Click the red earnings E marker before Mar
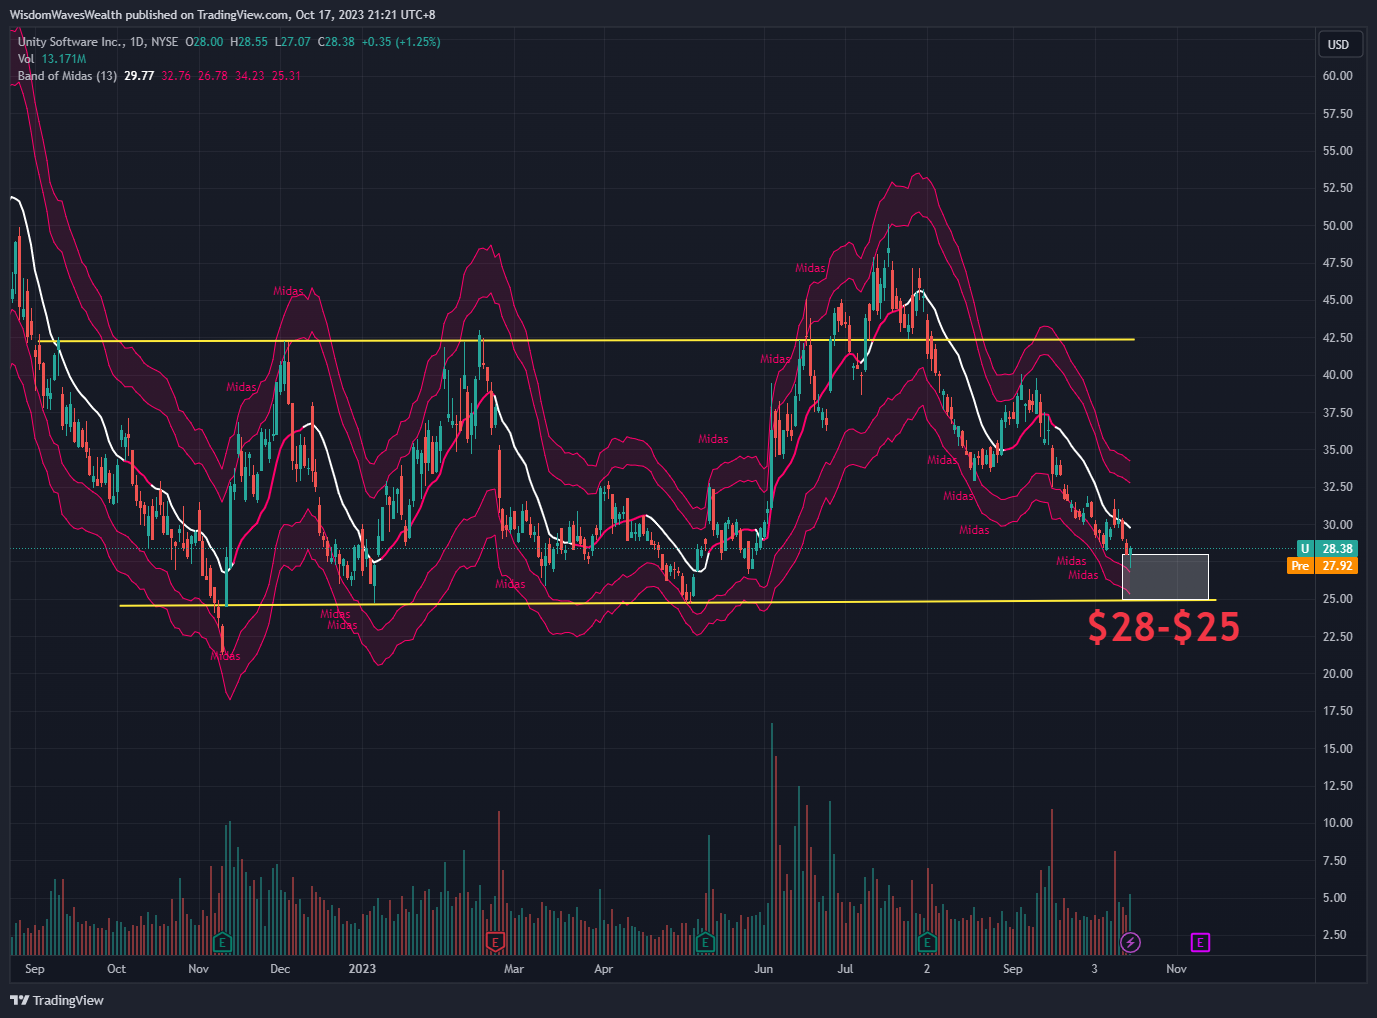Viewport: 1377px width, 1018px height. tap(495, 942)
